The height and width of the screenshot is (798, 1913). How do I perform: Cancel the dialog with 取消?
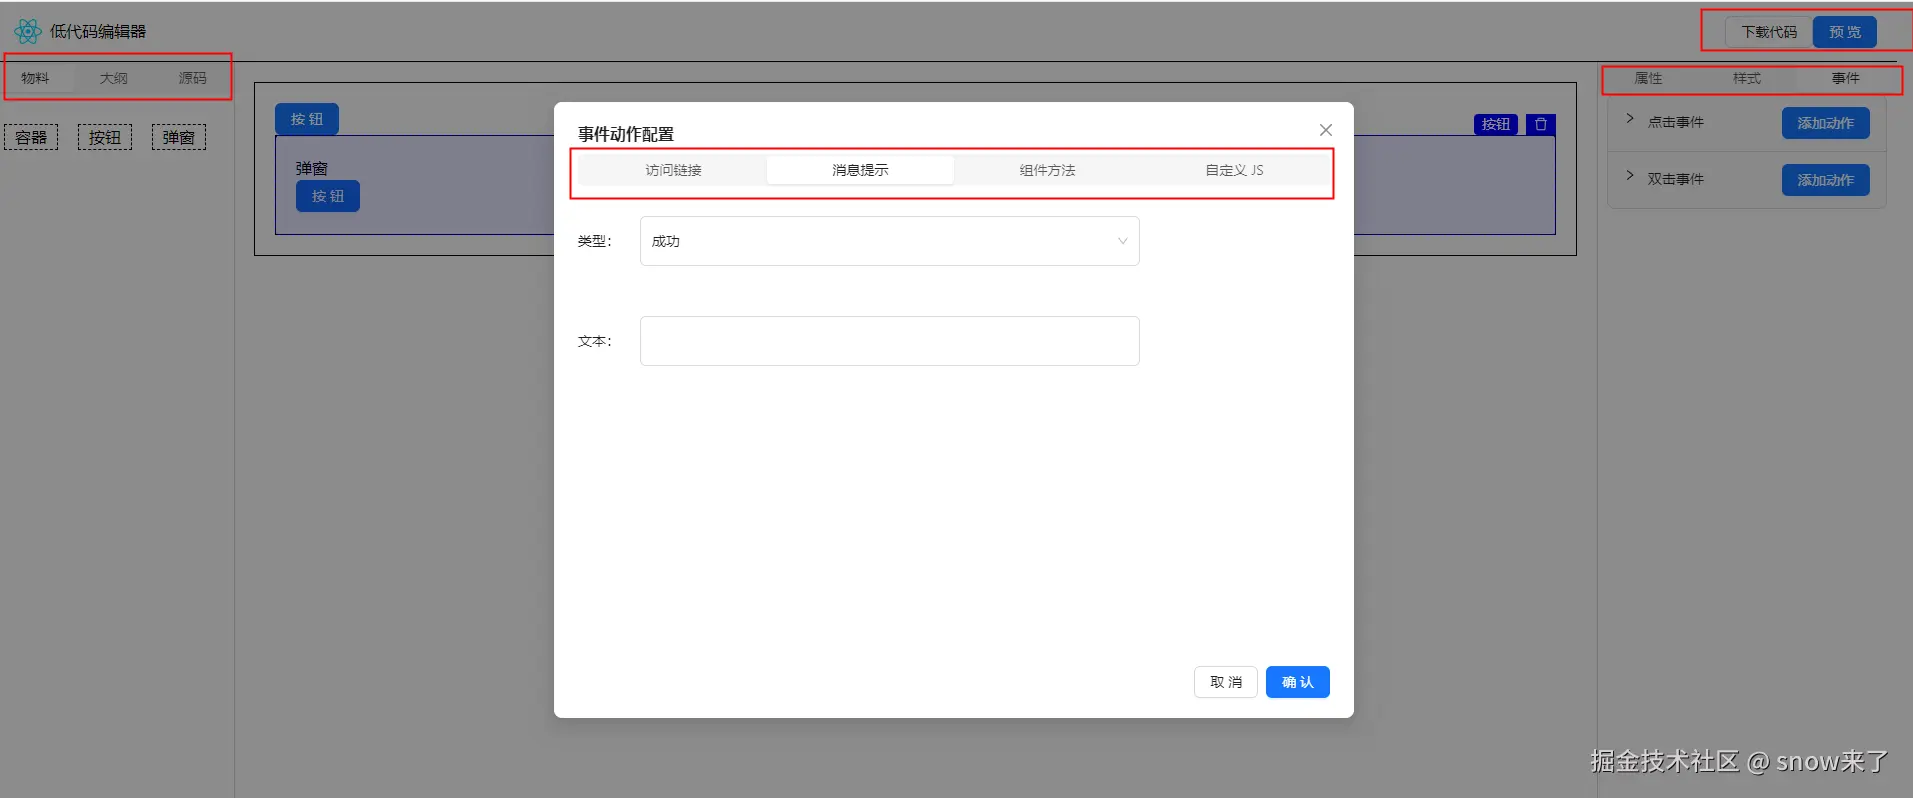pos(1226,682)
